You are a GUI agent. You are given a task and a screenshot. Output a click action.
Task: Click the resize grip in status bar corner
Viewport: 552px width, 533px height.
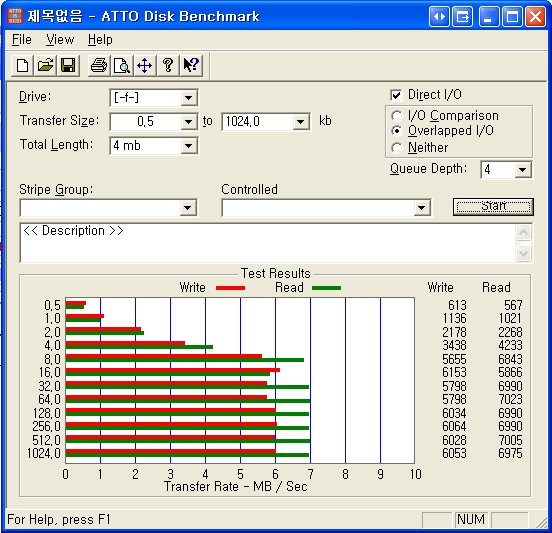point(540,522)
